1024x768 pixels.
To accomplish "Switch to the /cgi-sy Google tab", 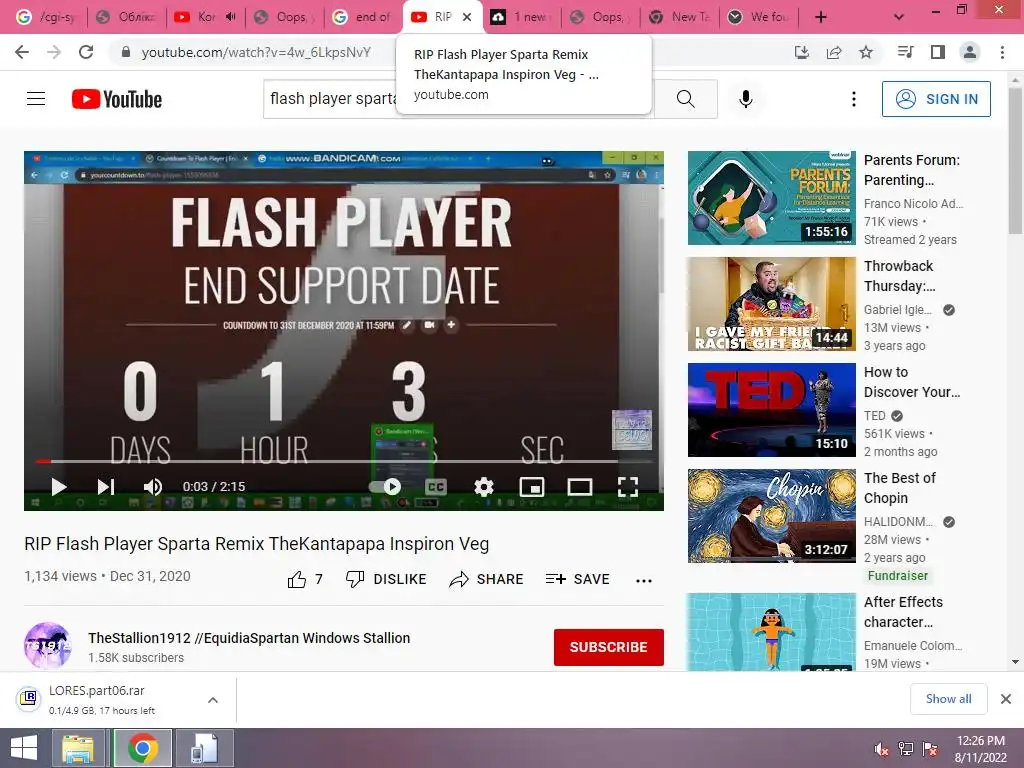I will pyautogui.click(x=46, y=17).
